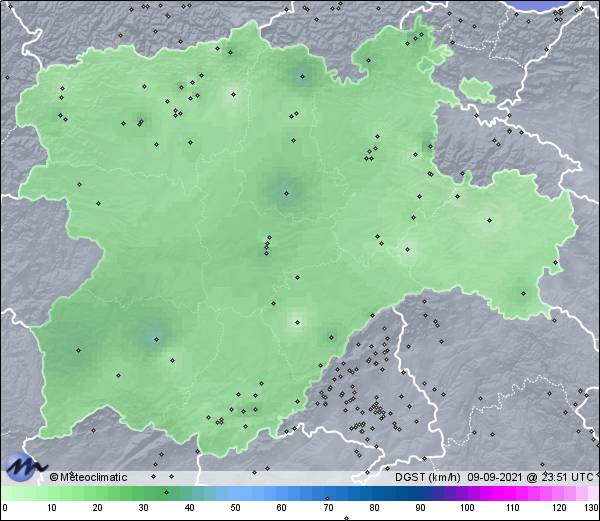Click the 80 label on the wind scale
This screenshot has width=600, height=521.
tap(374, 508)
